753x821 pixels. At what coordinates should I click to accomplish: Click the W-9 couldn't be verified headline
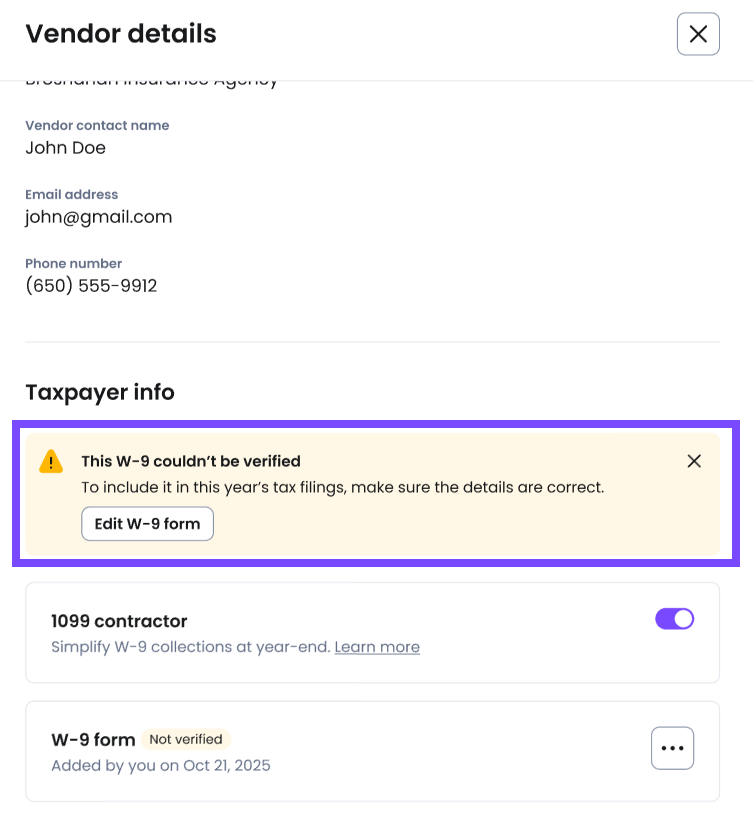point(191,461)
